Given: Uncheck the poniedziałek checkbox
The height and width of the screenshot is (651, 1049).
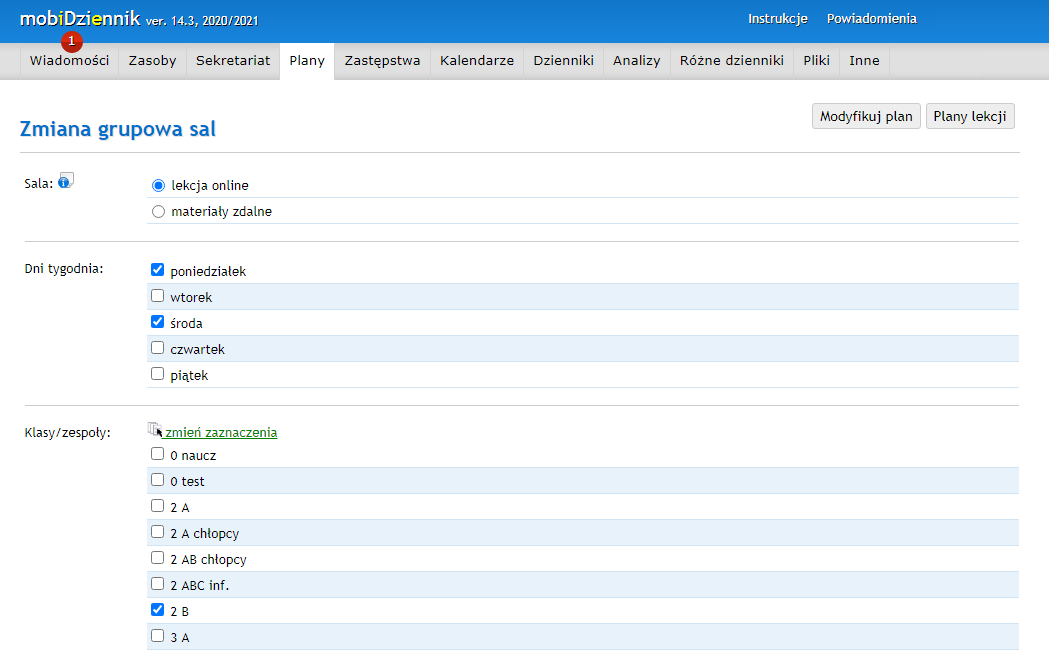Looking at the screenshot, I should [x=157, y=270].
